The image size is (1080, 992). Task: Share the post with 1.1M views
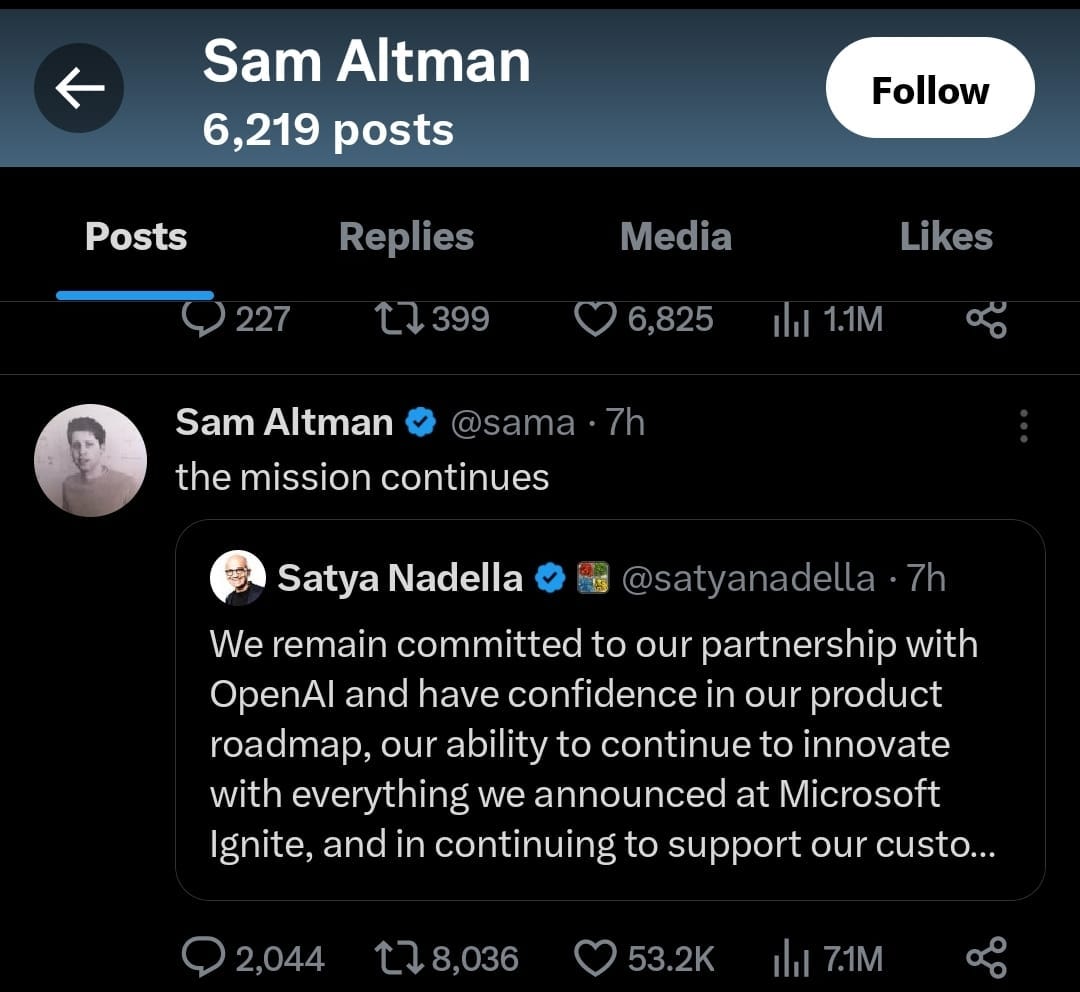(x=986, y=319)
